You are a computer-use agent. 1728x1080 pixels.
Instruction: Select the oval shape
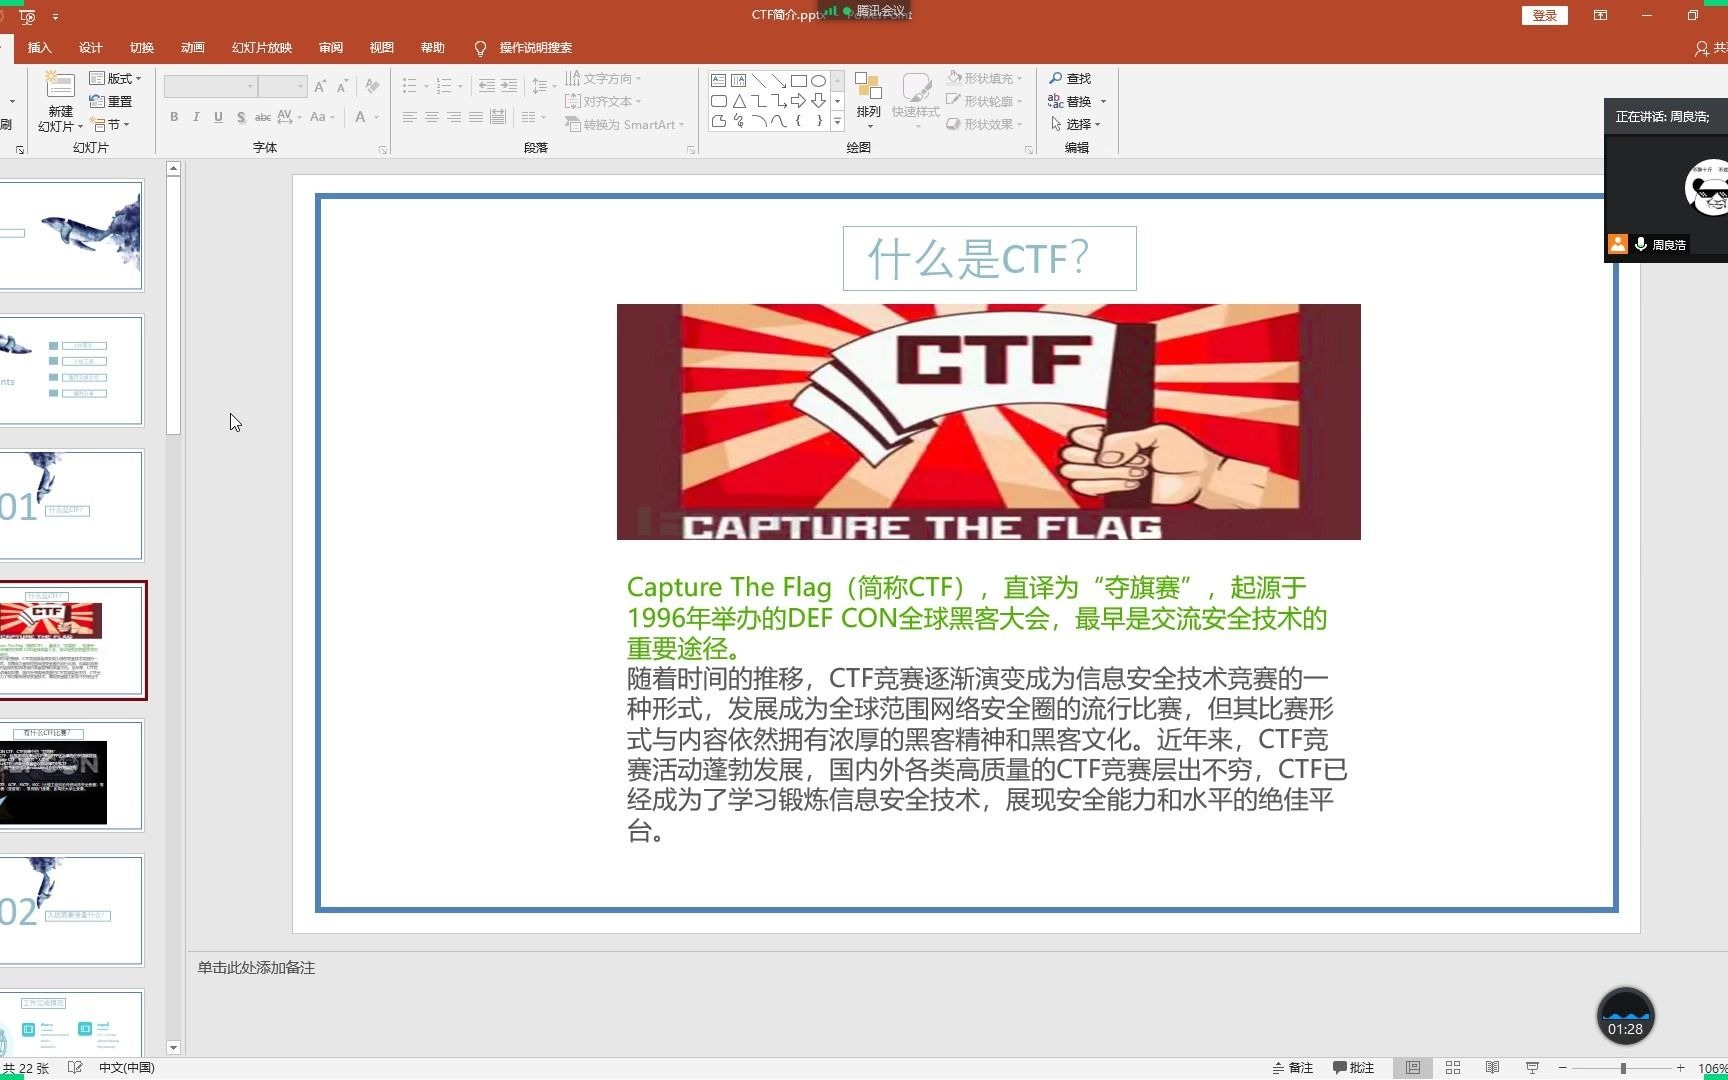point(818,81)
